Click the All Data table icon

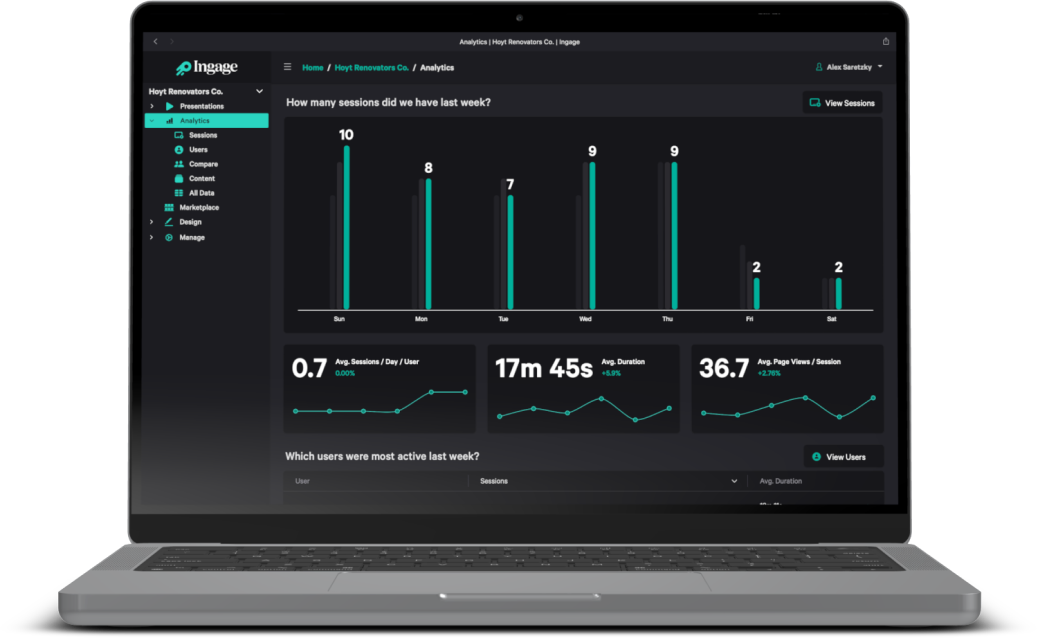click(179, 193)
